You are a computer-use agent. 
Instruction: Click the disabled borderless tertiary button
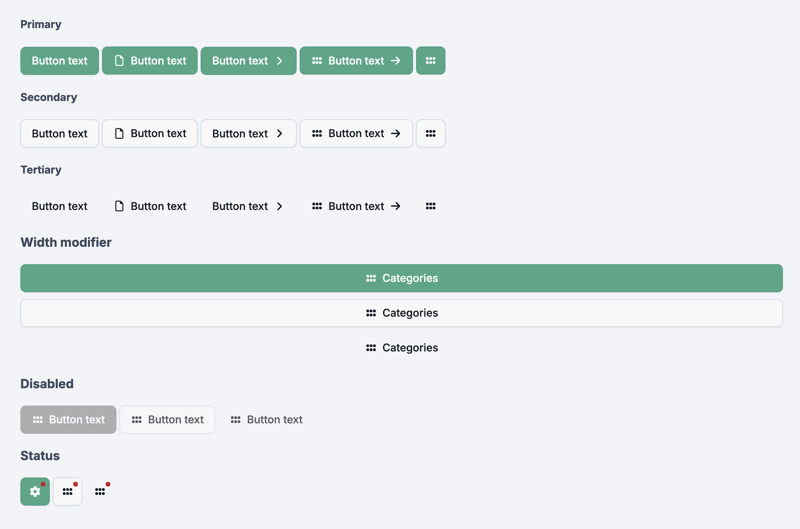266,420
